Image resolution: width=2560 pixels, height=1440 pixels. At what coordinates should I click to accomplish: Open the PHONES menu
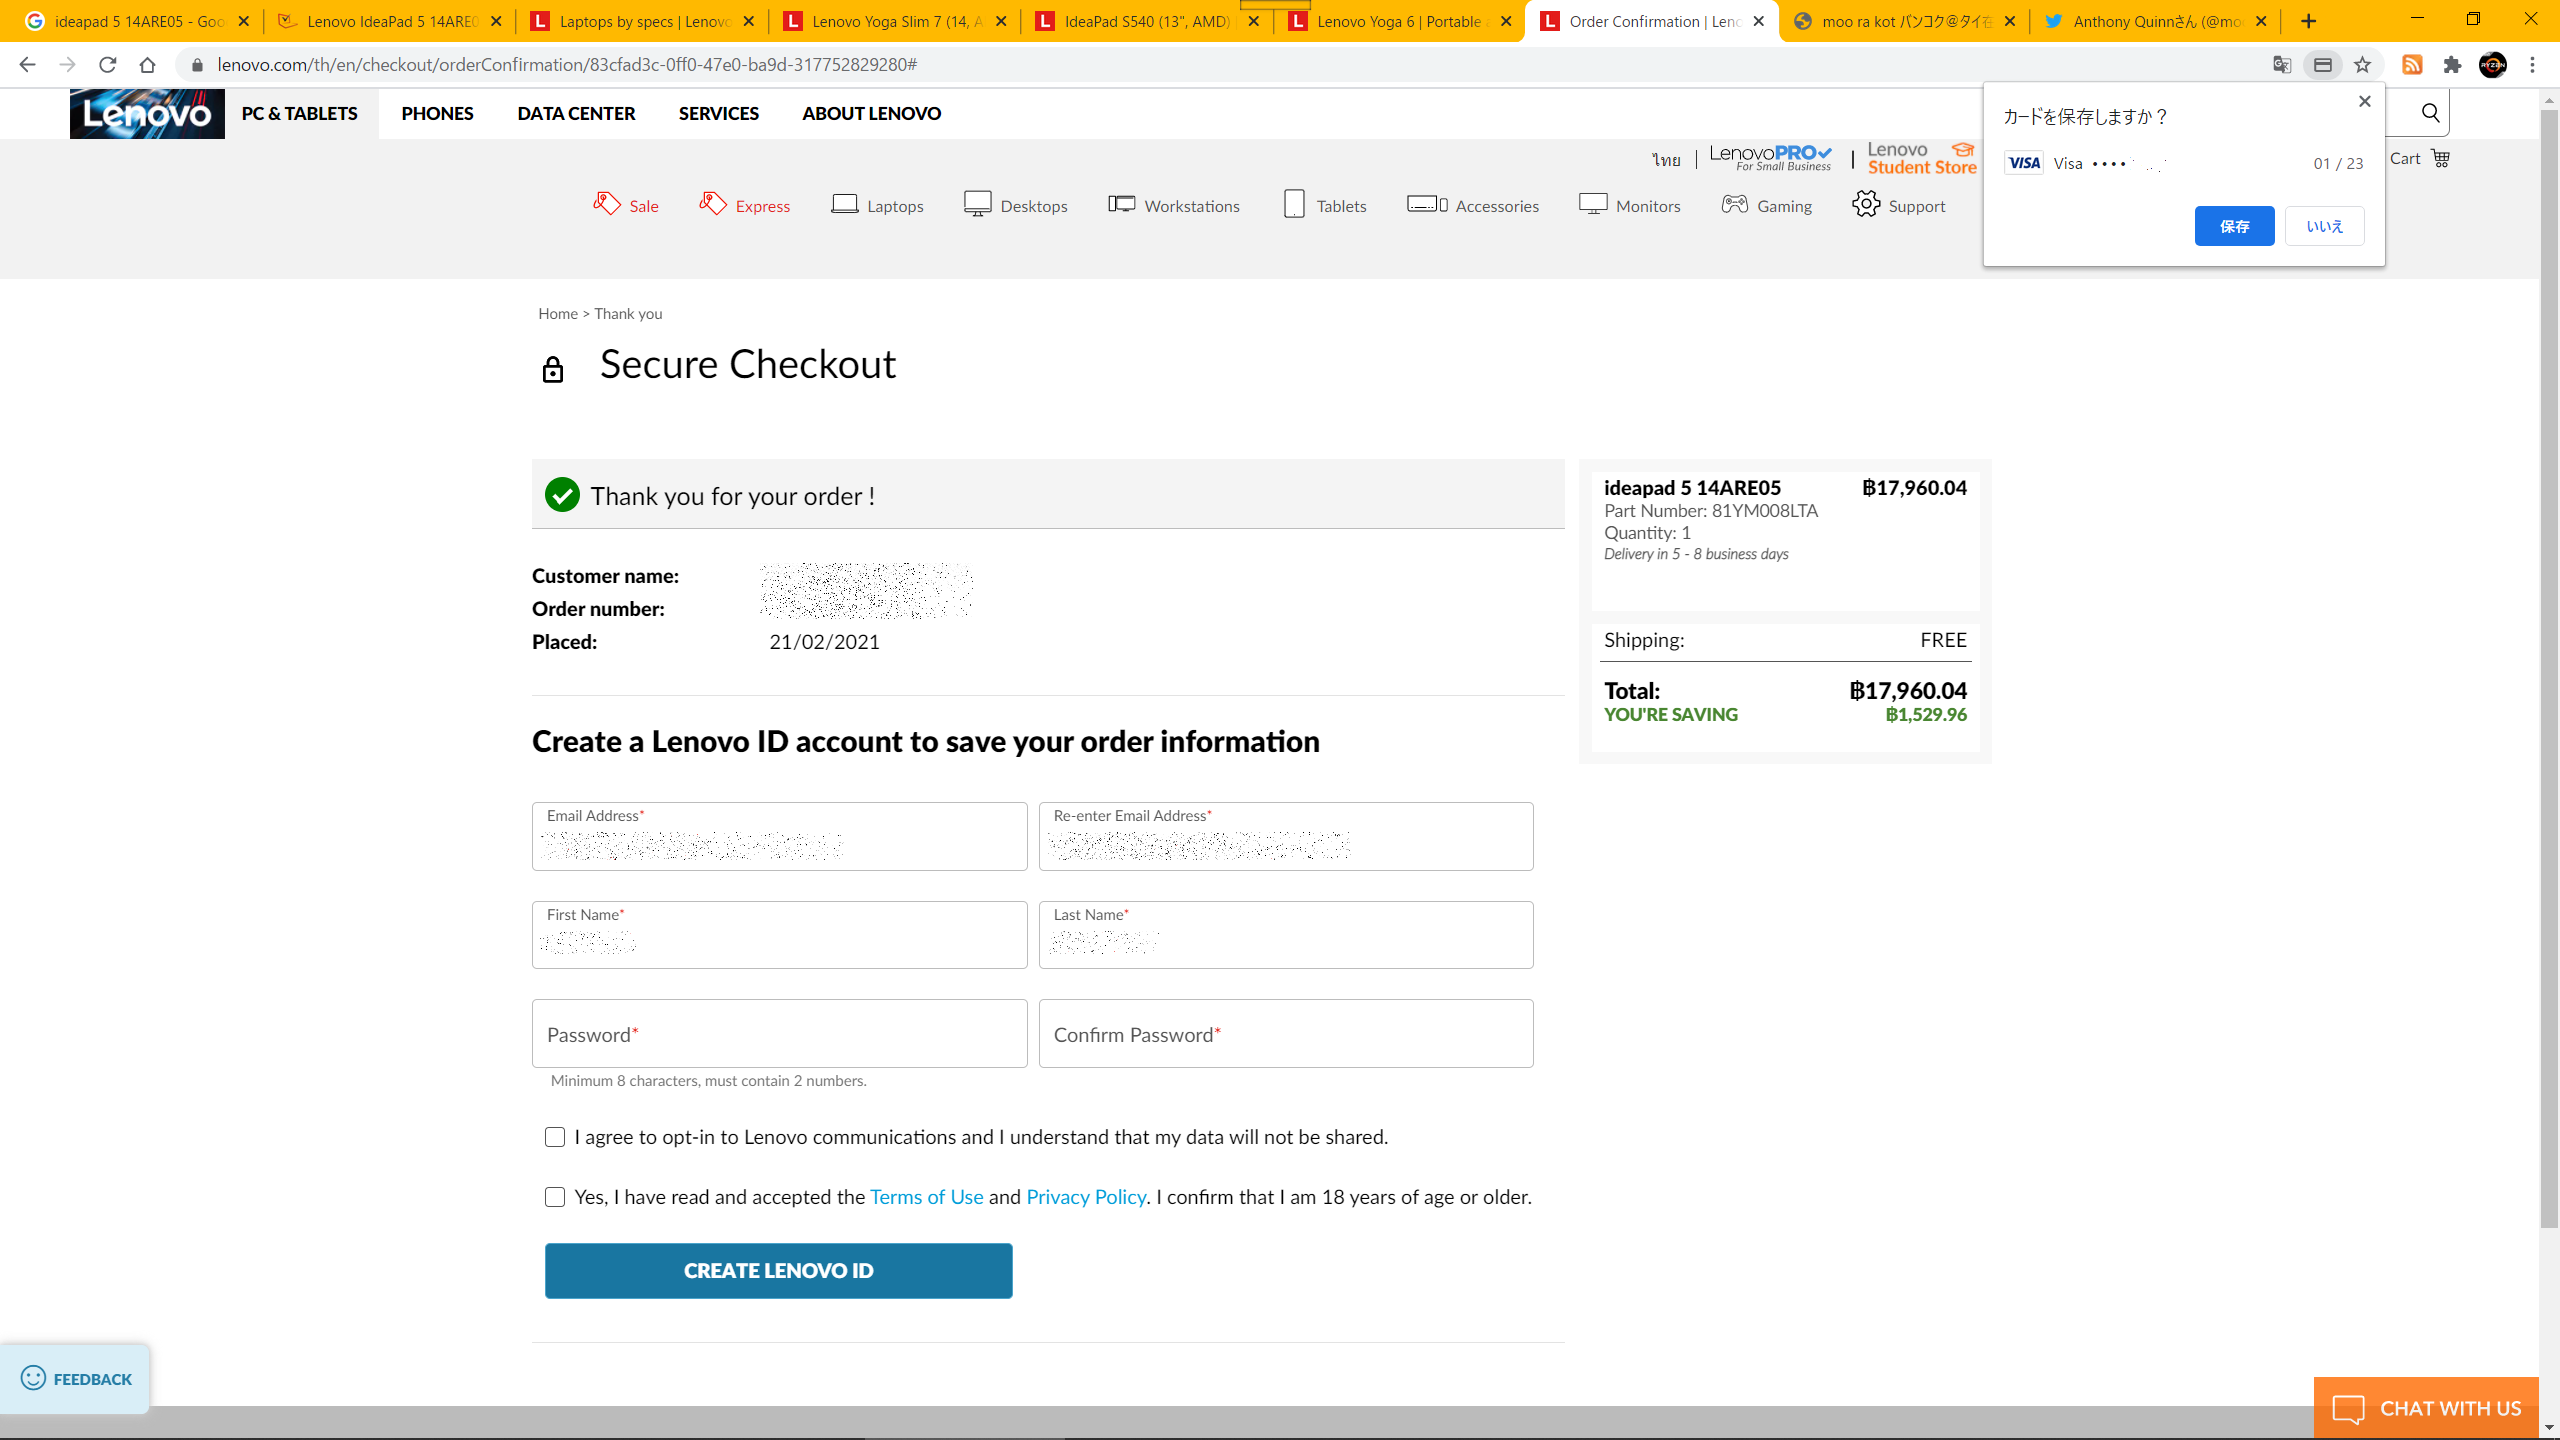click(437, 113)
